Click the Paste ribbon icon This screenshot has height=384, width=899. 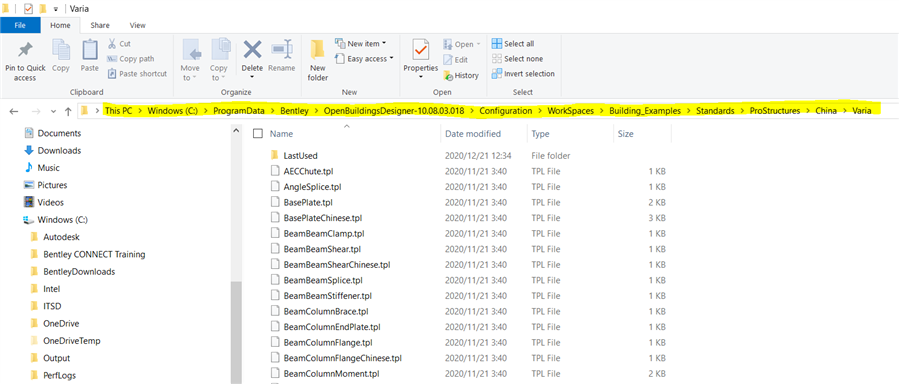pos(89,49)
